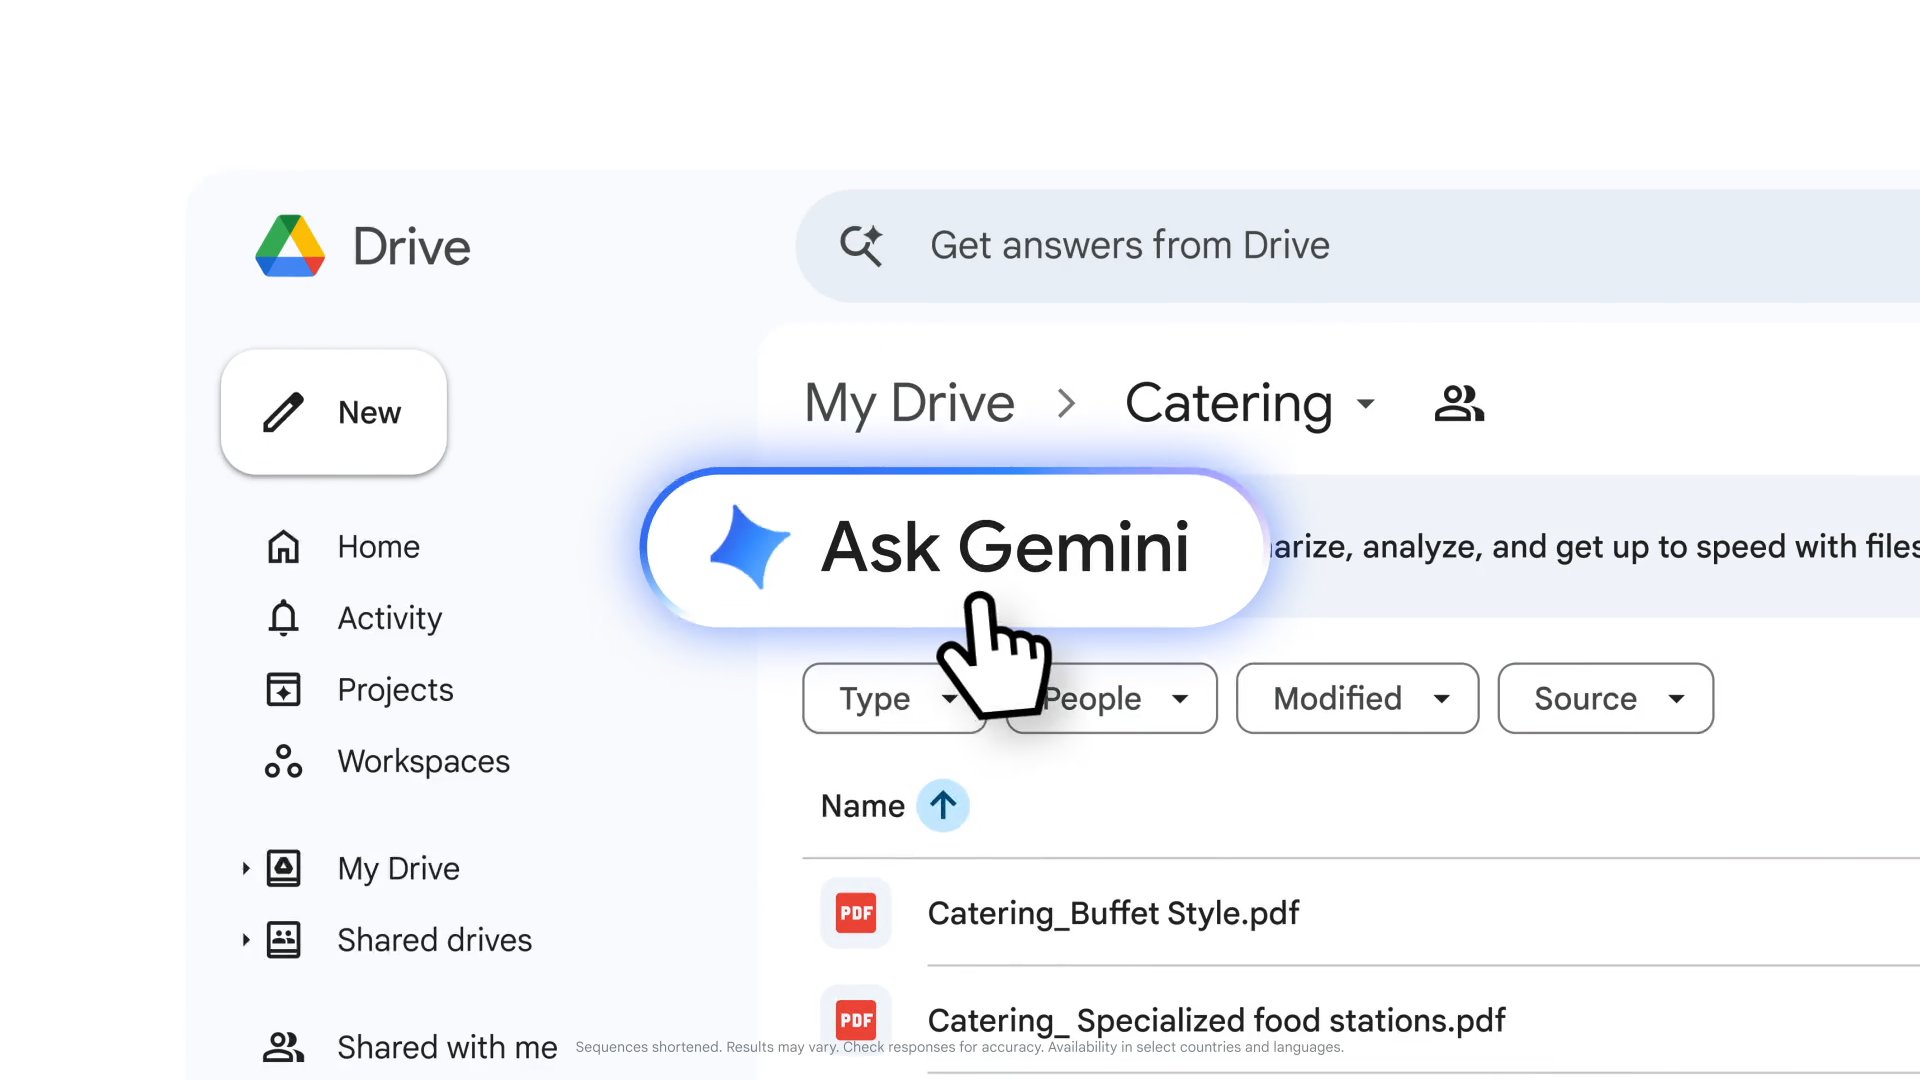Open Projects in the sidebar
Image resolution: width=1920 pixels, height=1080 pixels.
pyautogui.click(x=395, y=690)
